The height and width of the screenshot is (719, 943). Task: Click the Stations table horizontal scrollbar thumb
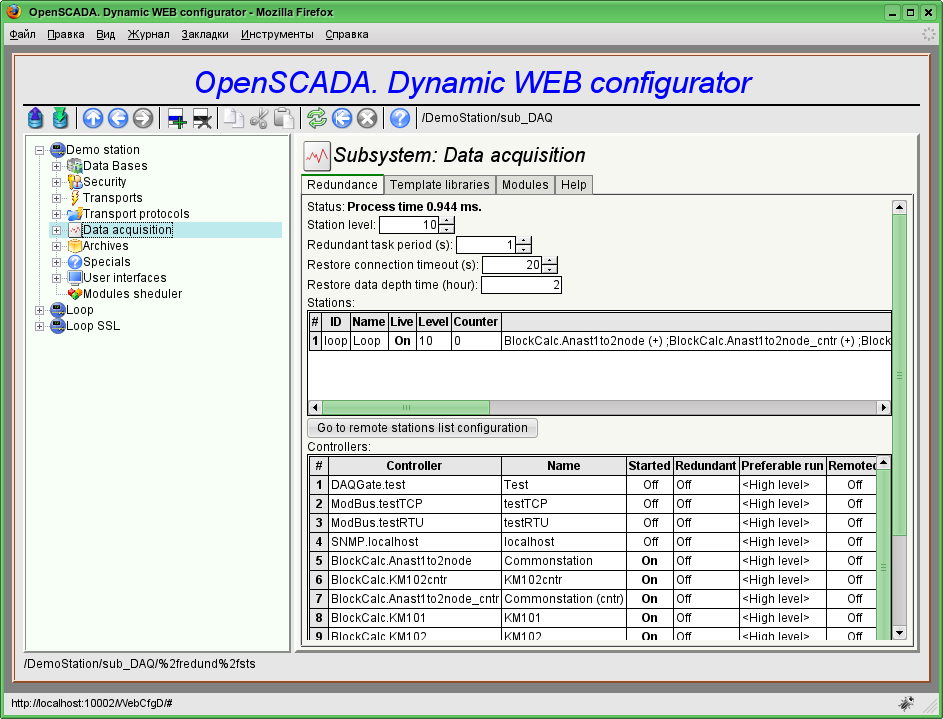[406, 408]
